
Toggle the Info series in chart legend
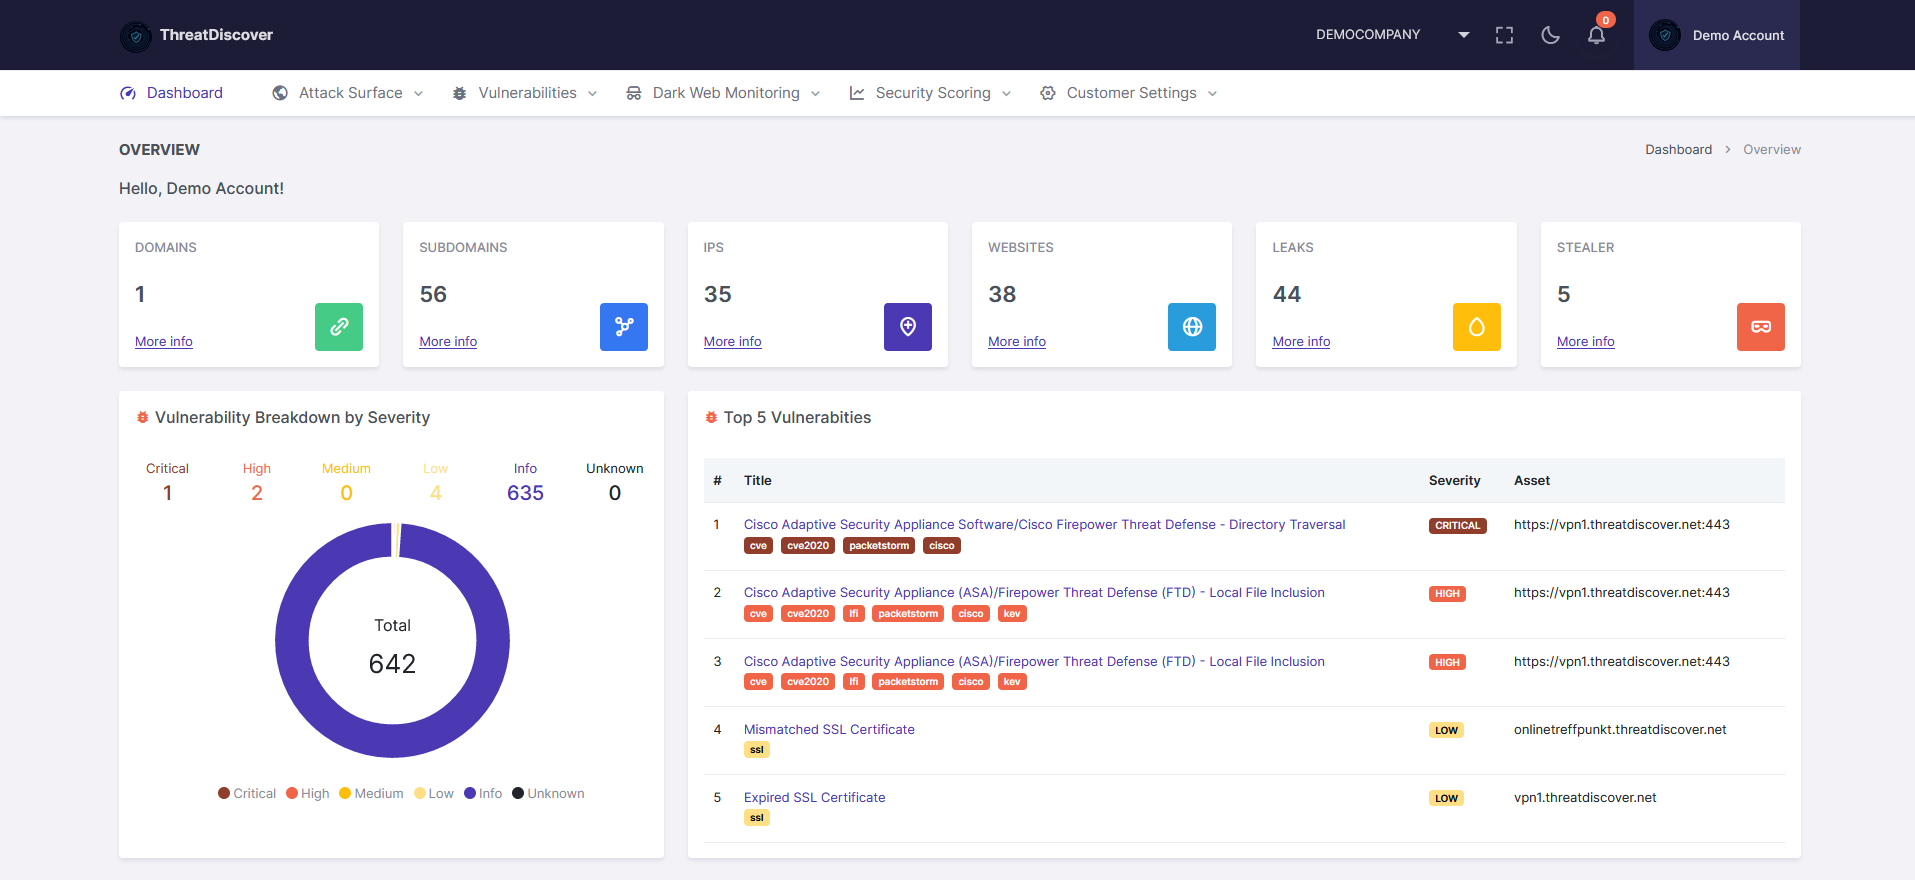(x=483, y=793)
